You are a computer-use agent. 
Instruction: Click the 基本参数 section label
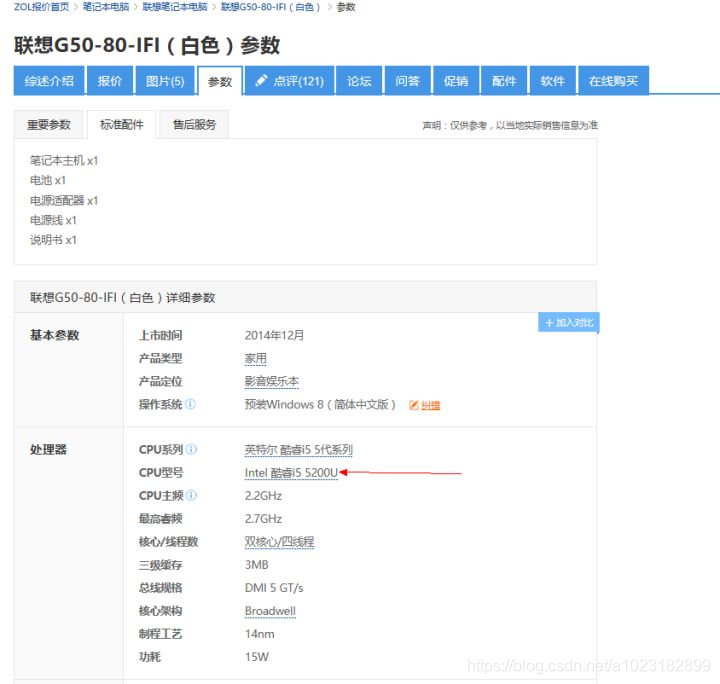(55, 335)
